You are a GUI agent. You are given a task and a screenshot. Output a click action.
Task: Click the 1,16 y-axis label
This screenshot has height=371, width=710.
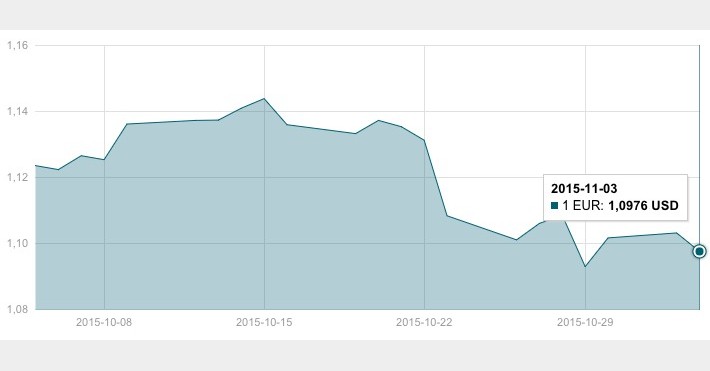[18, 45]
